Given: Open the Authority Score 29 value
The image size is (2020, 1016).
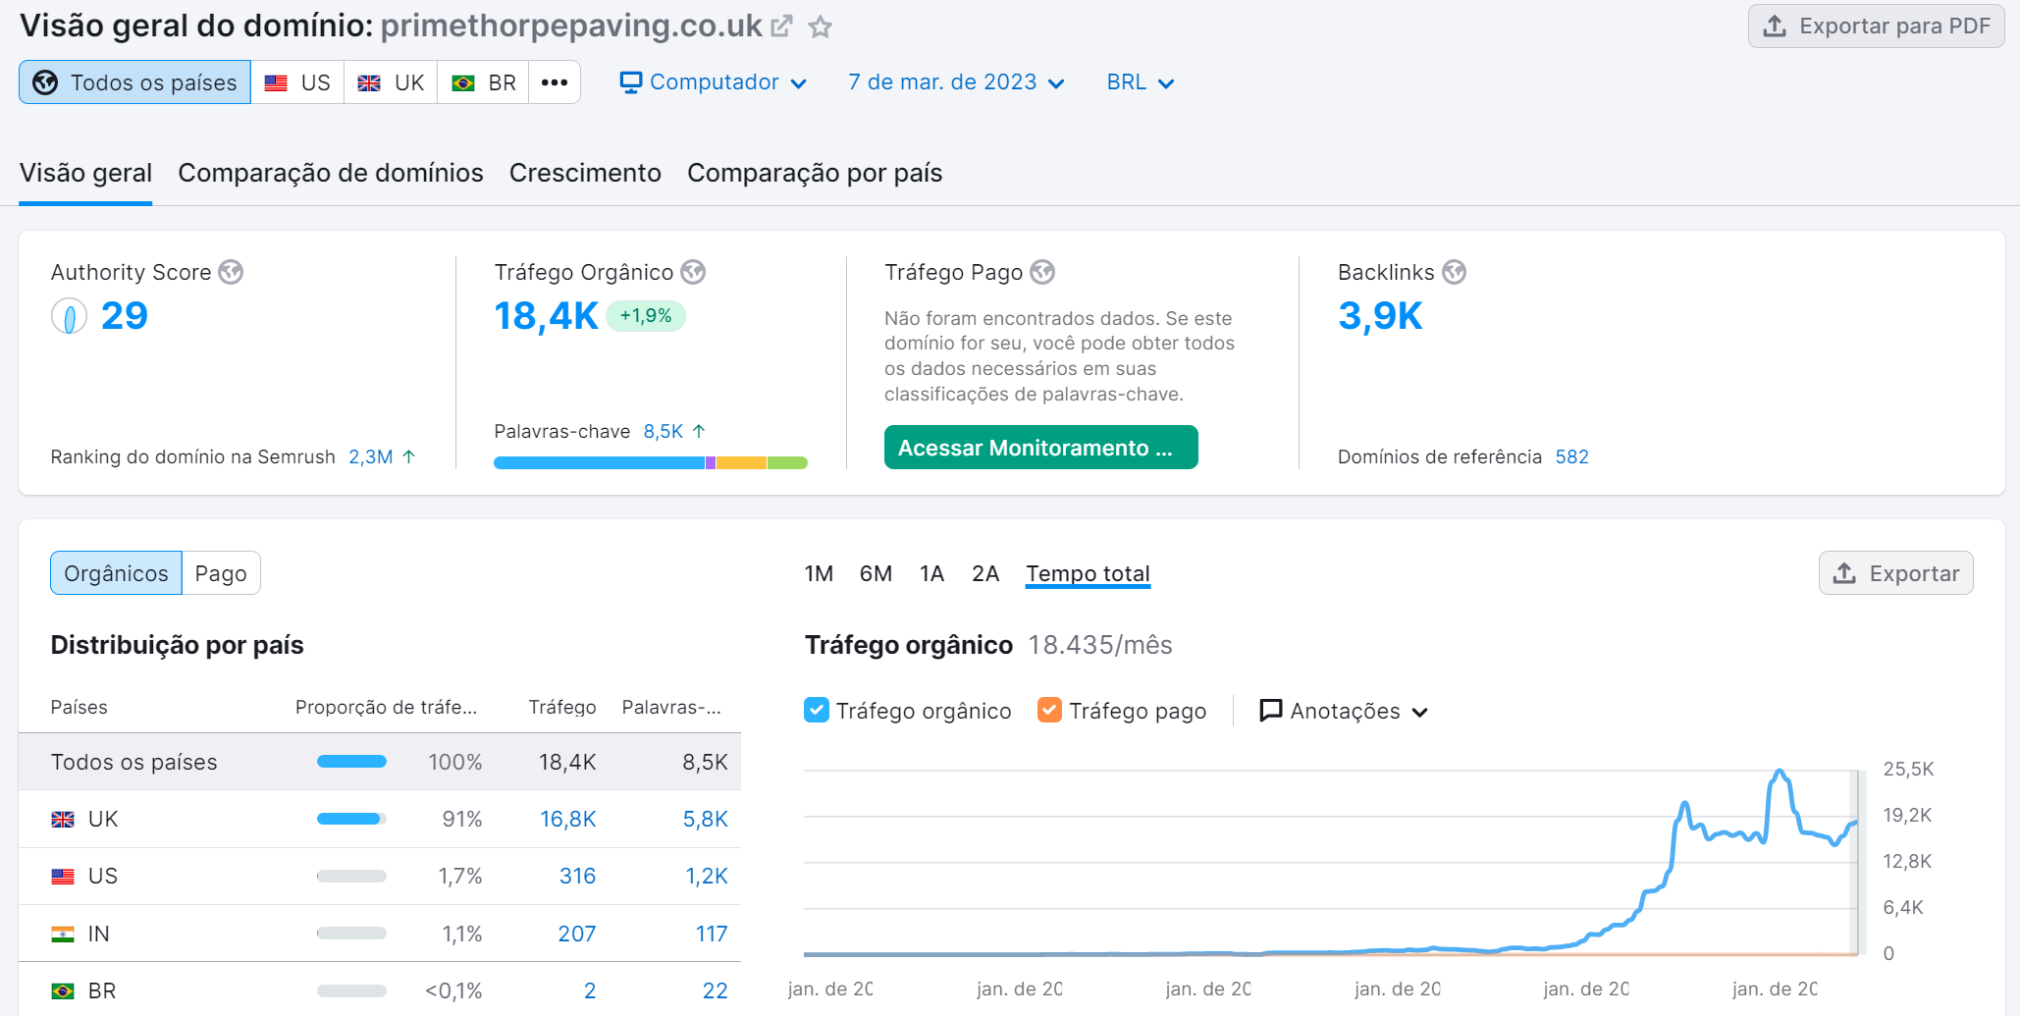Looking at the screenshot, I should (x=124, y=316).
